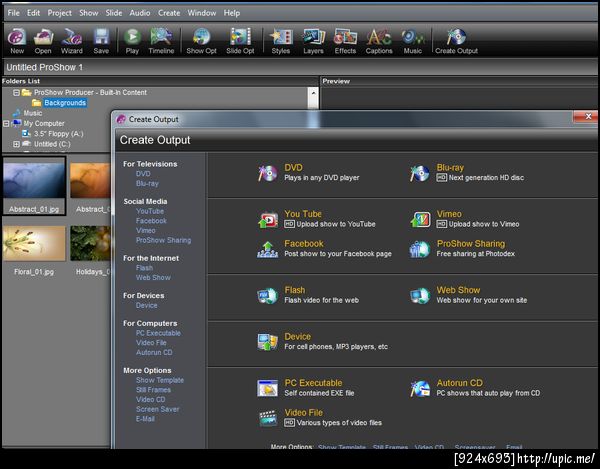This screenshot has width=600, height=469.
Task: Collapse the My Computer tree node
Action: [6, 124]
